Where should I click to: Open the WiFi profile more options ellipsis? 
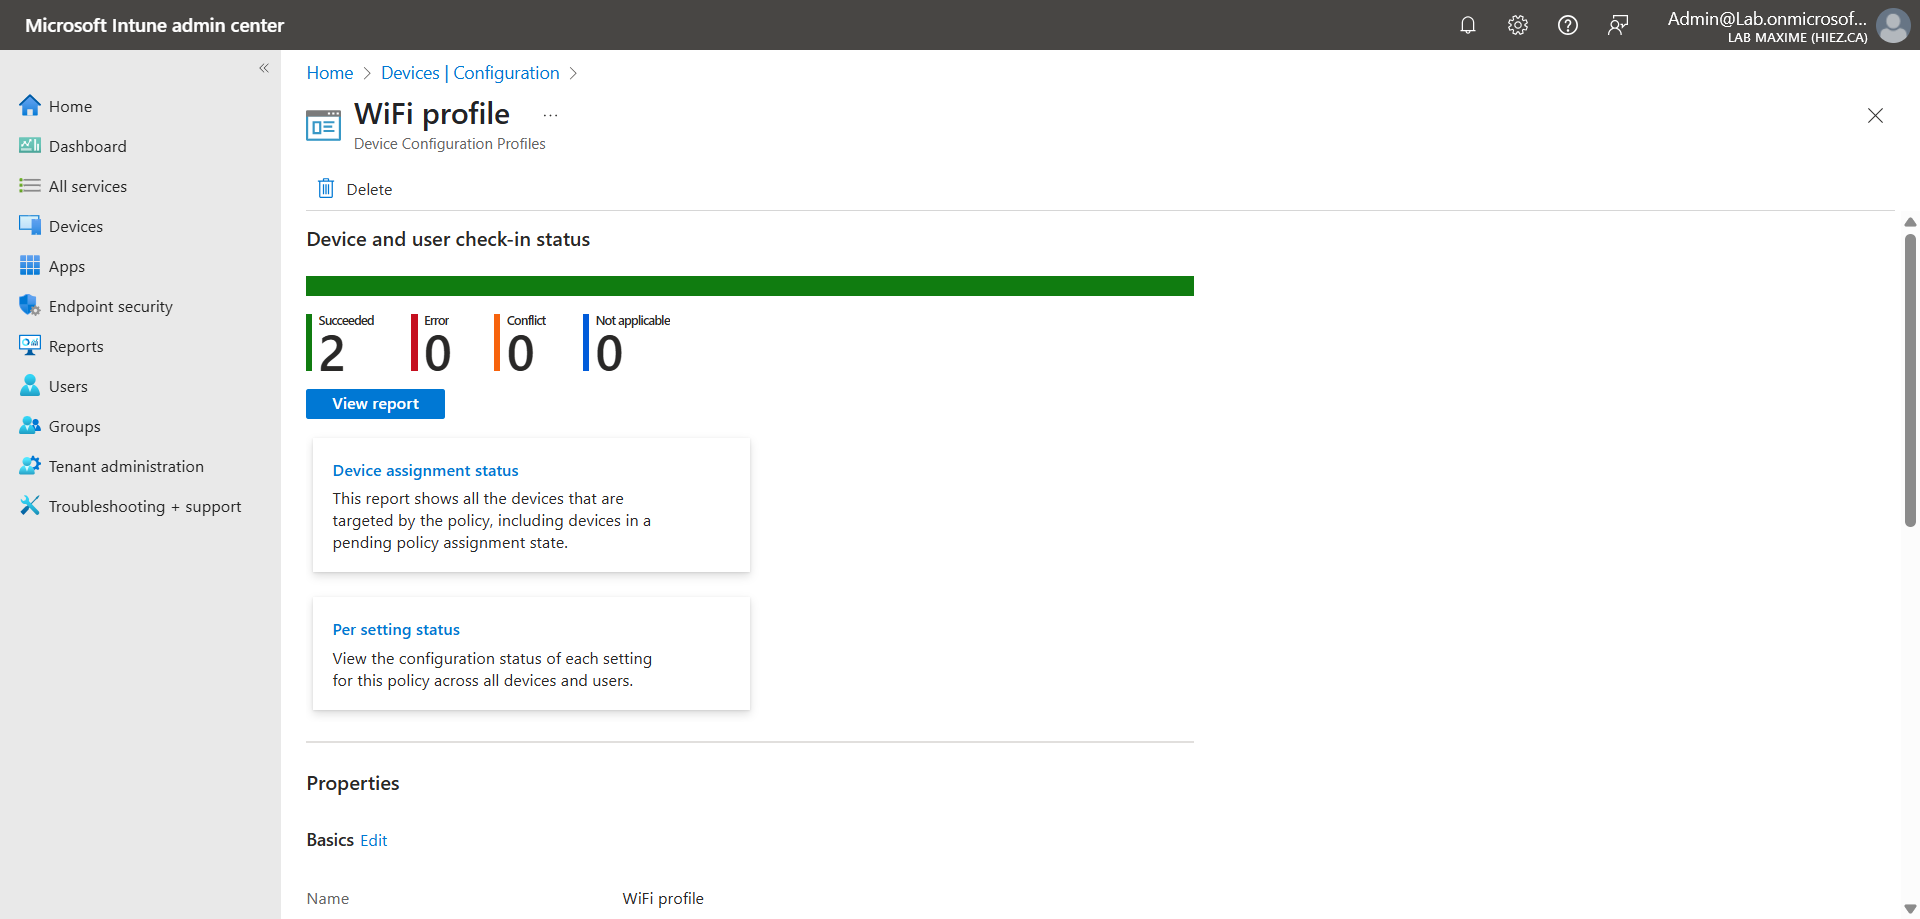click(x=550, y=115)
